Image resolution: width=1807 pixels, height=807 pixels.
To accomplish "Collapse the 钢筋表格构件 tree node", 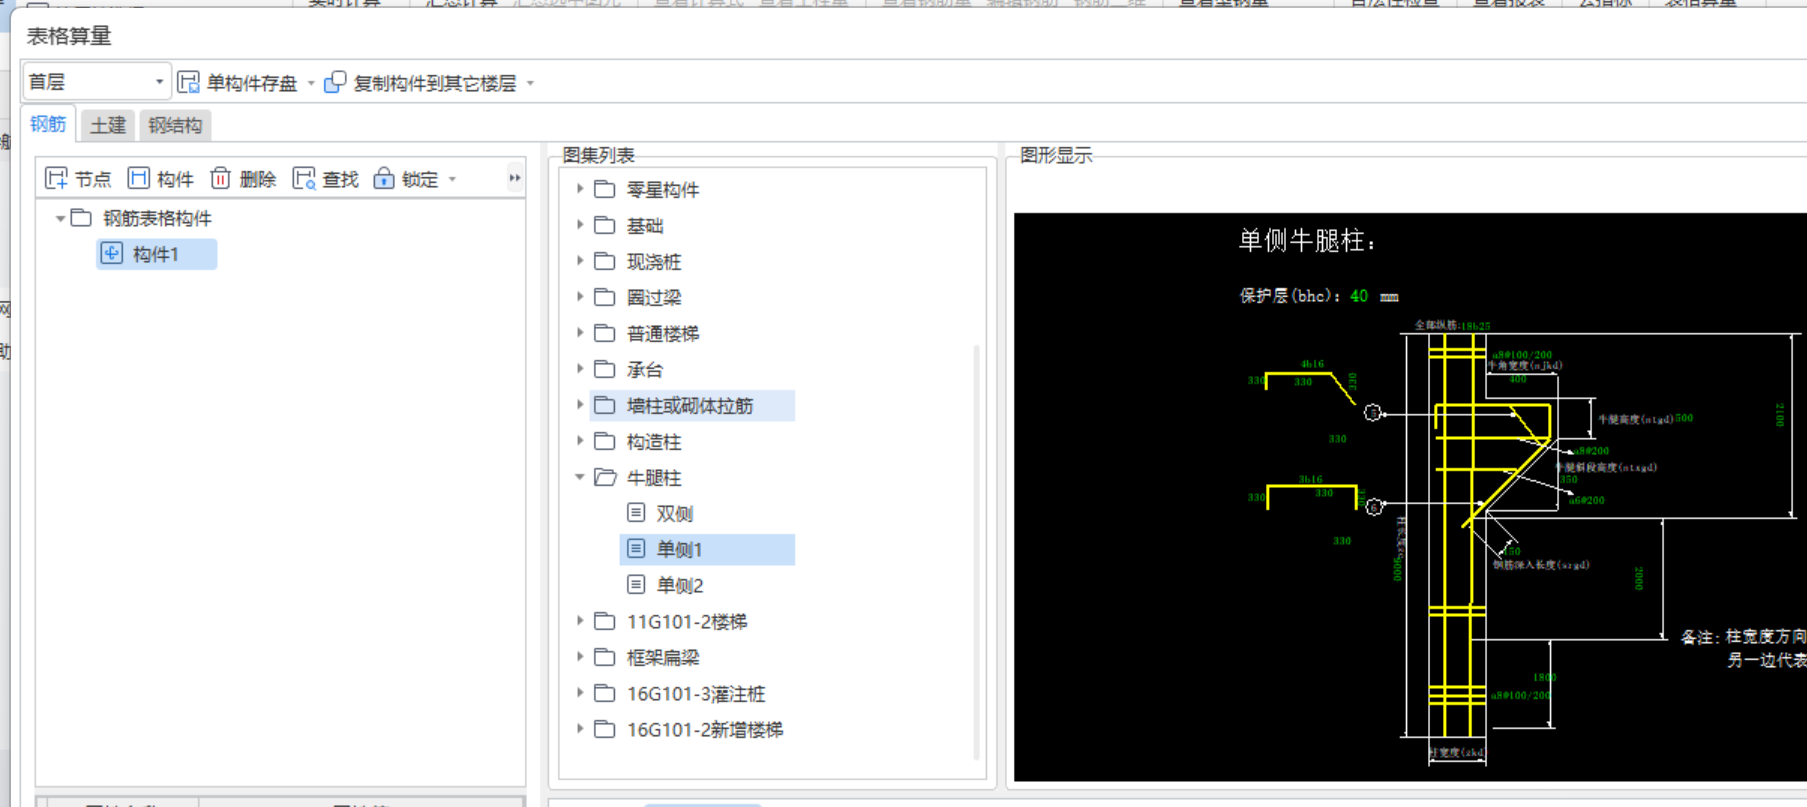I will pyautogui.click(x=60, y=218).
